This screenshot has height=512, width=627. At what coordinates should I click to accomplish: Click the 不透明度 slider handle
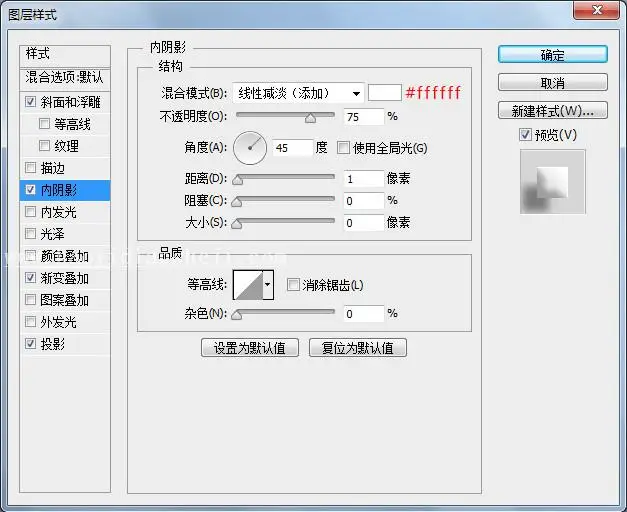[310, 118]
